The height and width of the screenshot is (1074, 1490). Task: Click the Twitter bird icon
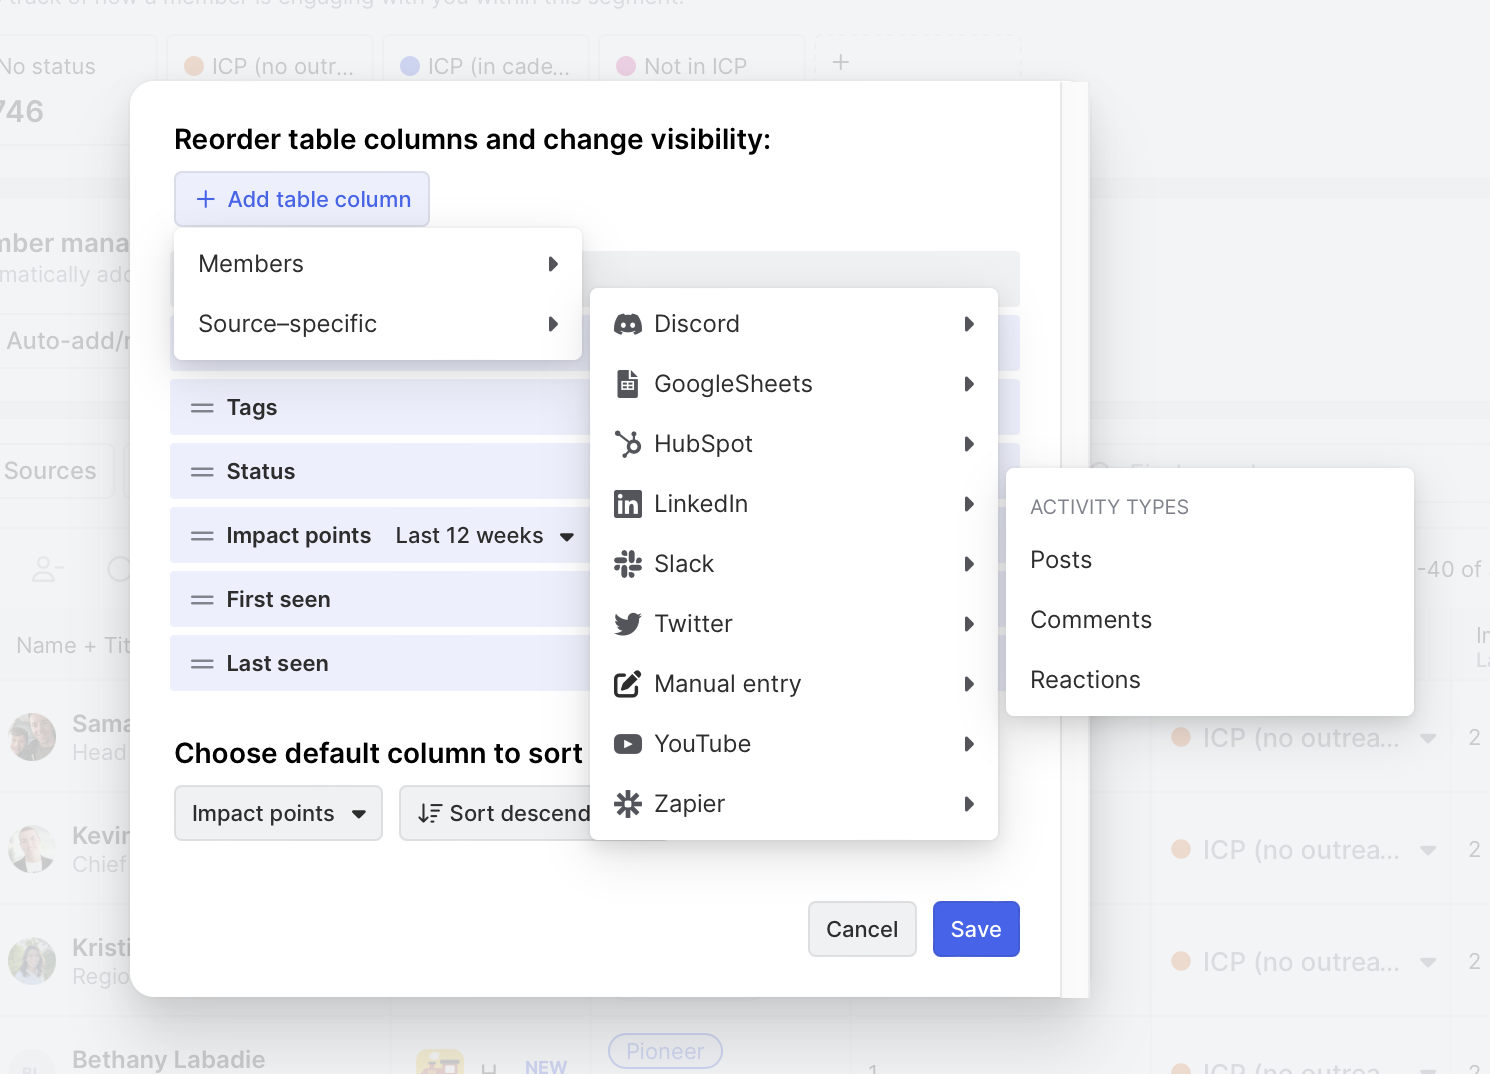tap(627, 624)
